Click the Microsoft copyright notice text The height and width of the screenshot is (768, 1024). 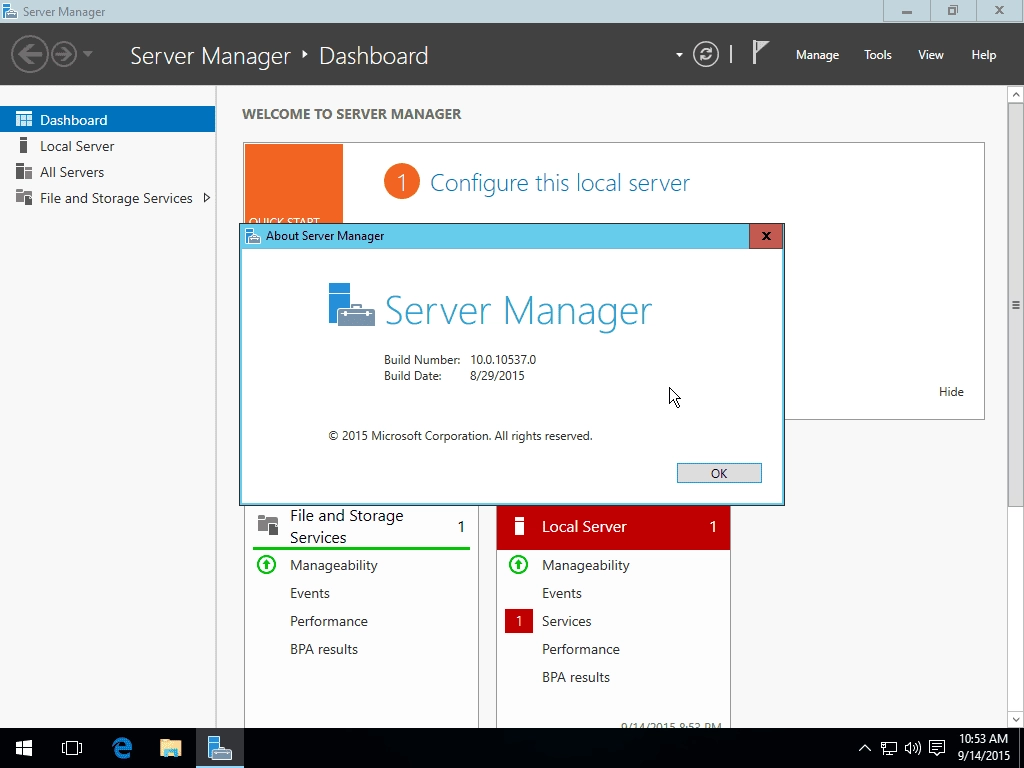coord(460,436)
